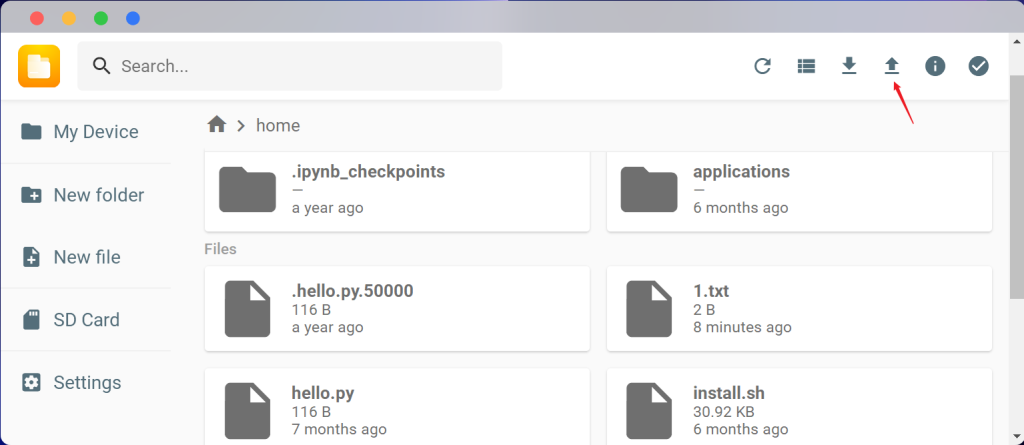Click the download arrow icon
Screen dimensions: 1024x445
click(849, 66)
